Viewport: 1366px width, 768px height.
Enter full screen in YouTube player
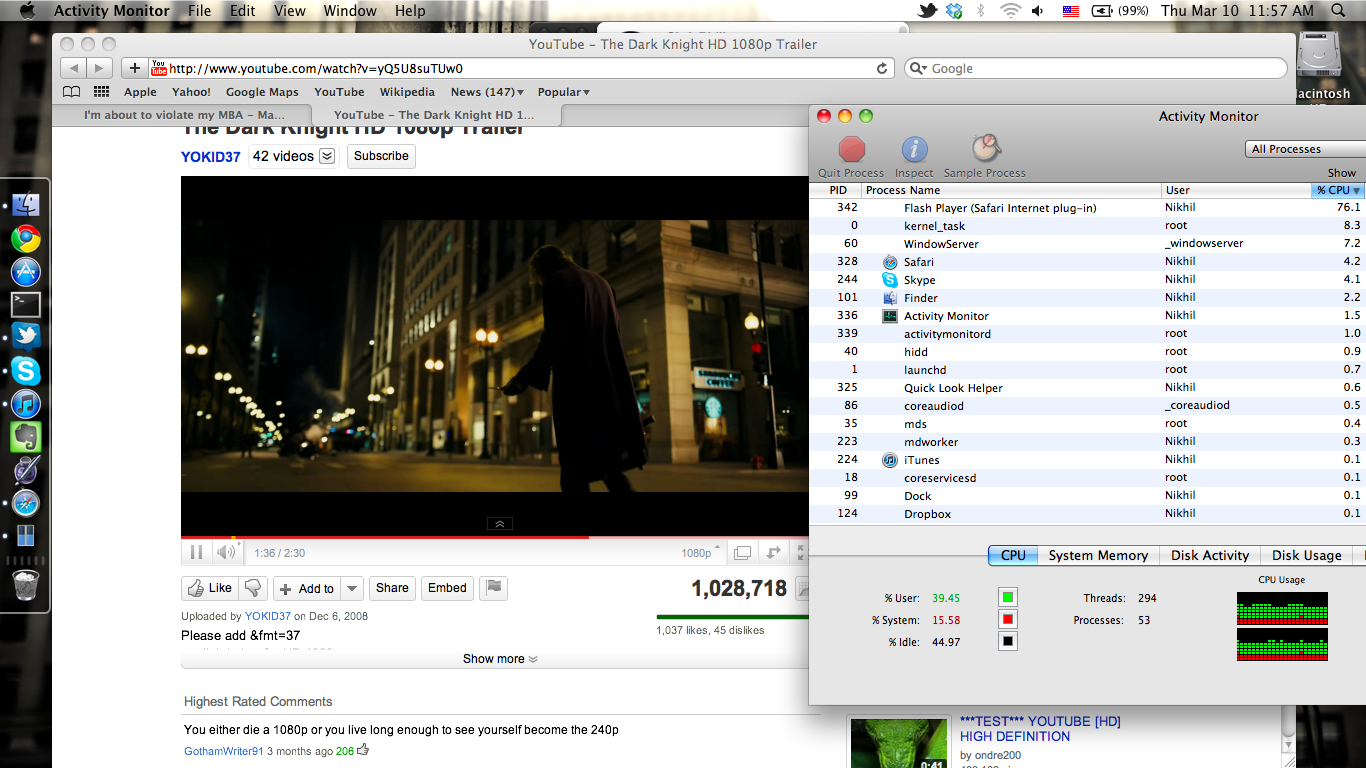800,552
